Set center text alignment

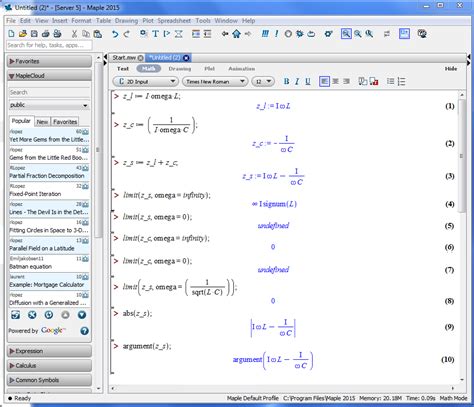tap(336, 81)
